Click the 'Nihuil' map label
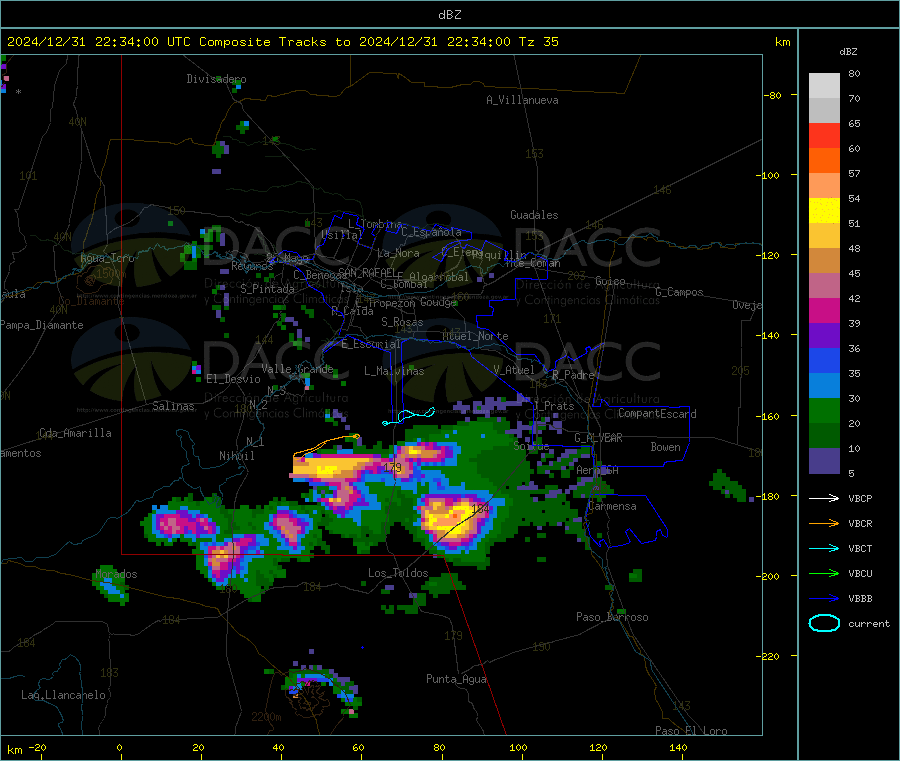 click(236, 456)
